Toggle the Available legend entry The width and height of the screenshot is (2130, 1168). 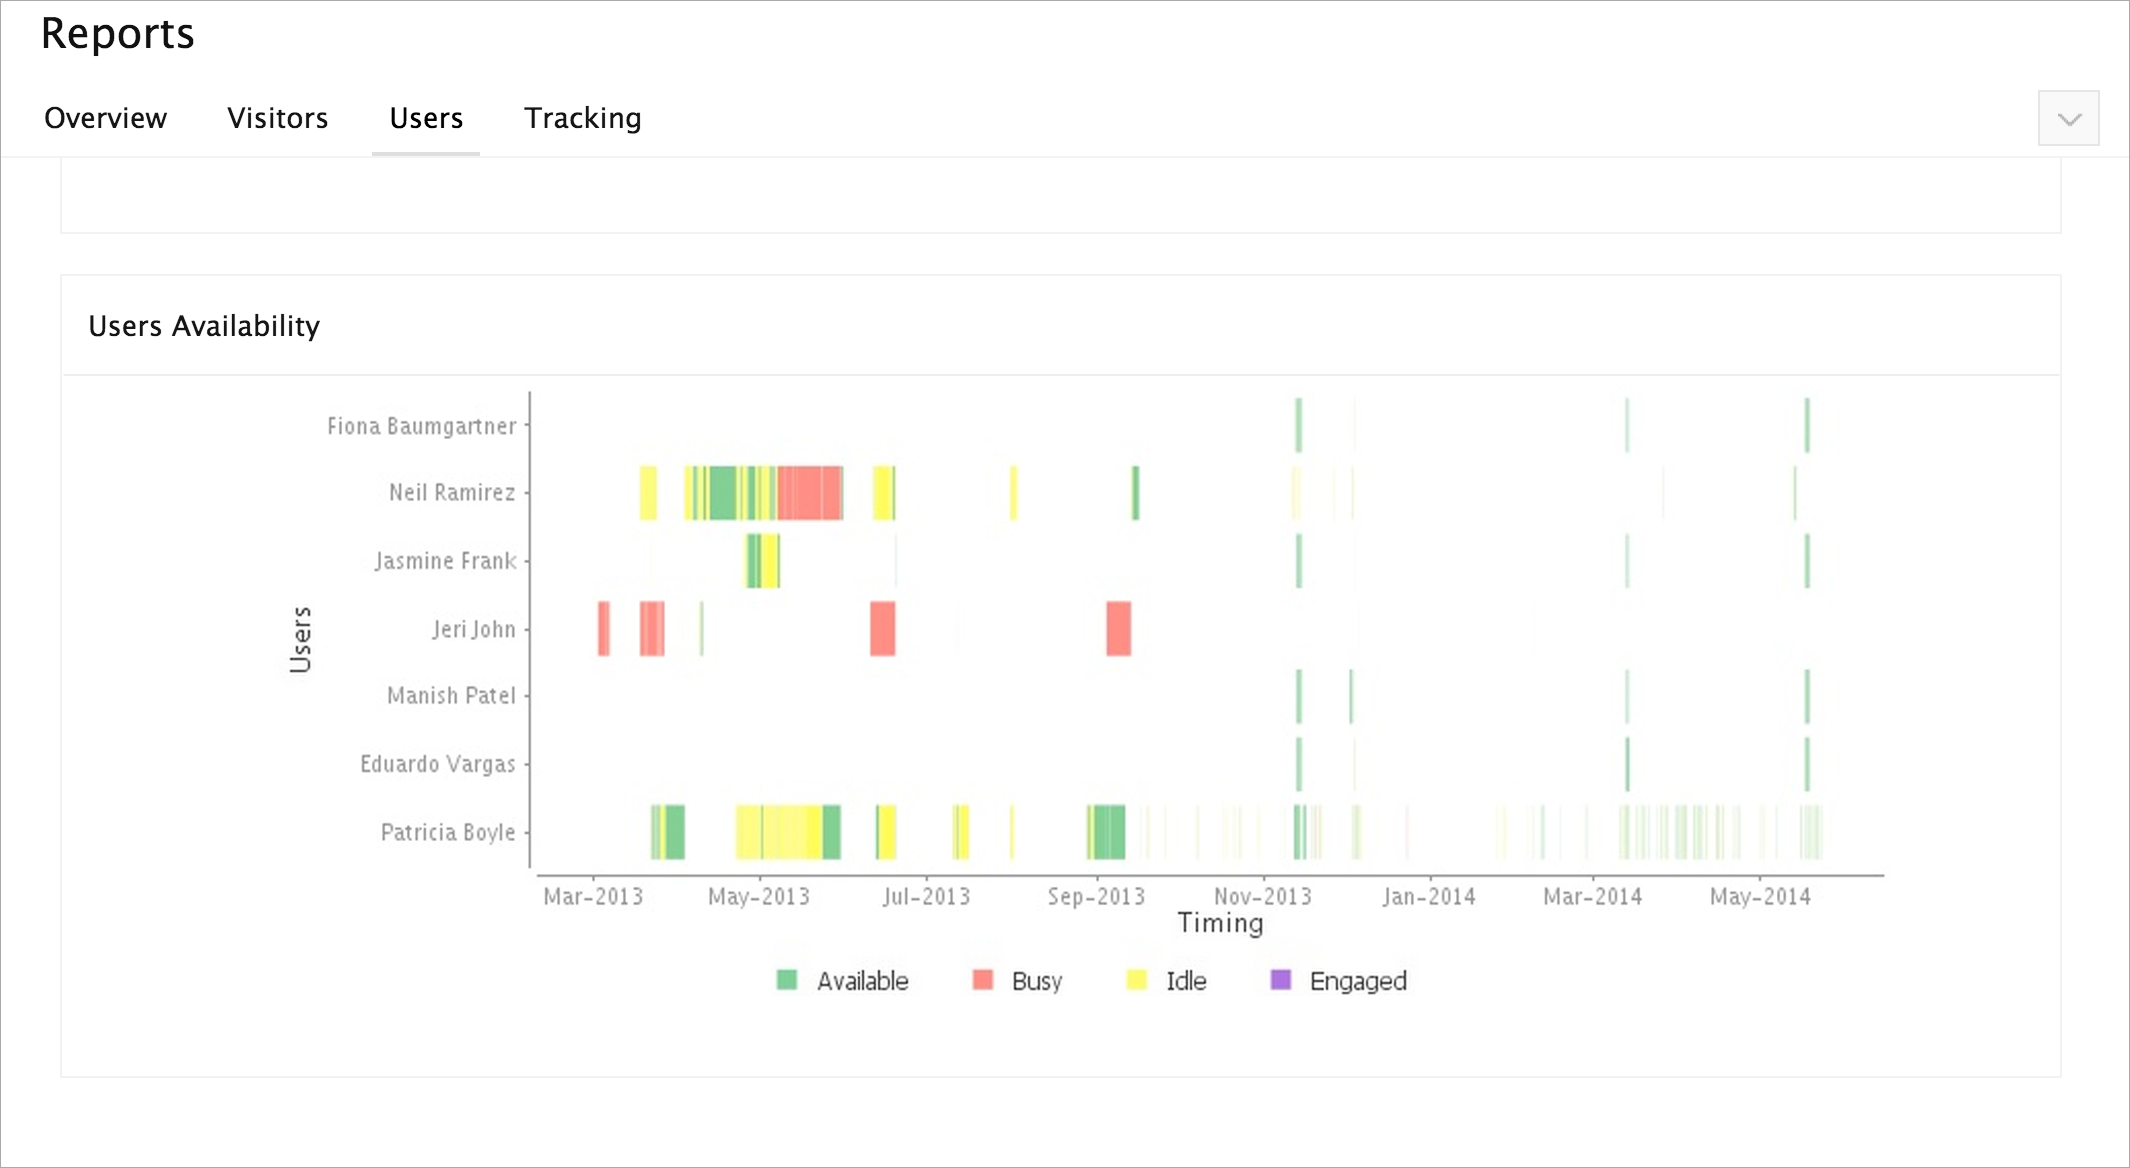(862, 981)
